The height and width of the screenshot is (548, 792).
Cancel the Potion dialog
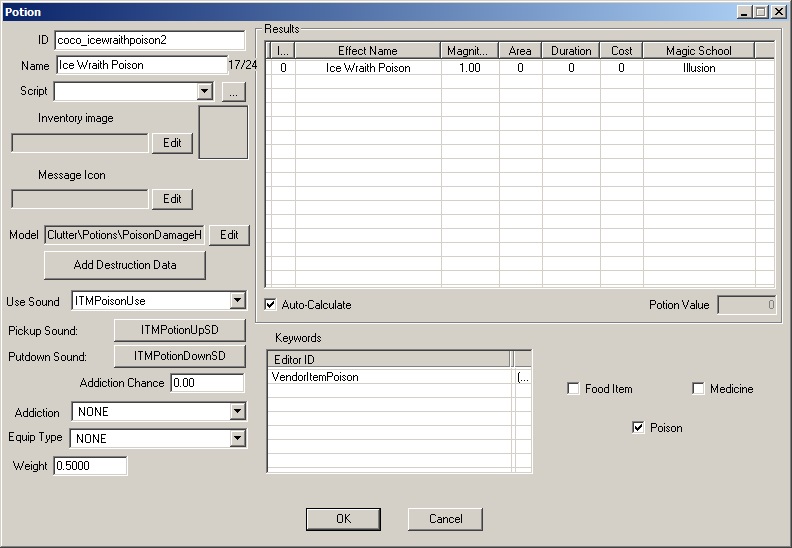[x=445, y=519]
